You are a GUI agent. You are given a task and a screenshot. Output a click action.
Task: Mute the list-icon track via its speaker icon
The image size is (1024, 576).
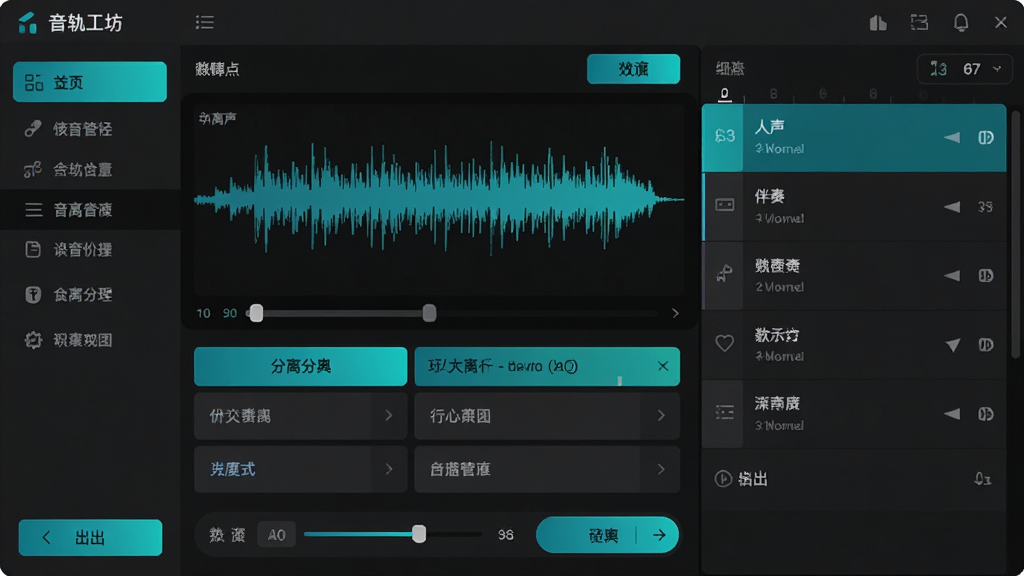pos(952,414)
